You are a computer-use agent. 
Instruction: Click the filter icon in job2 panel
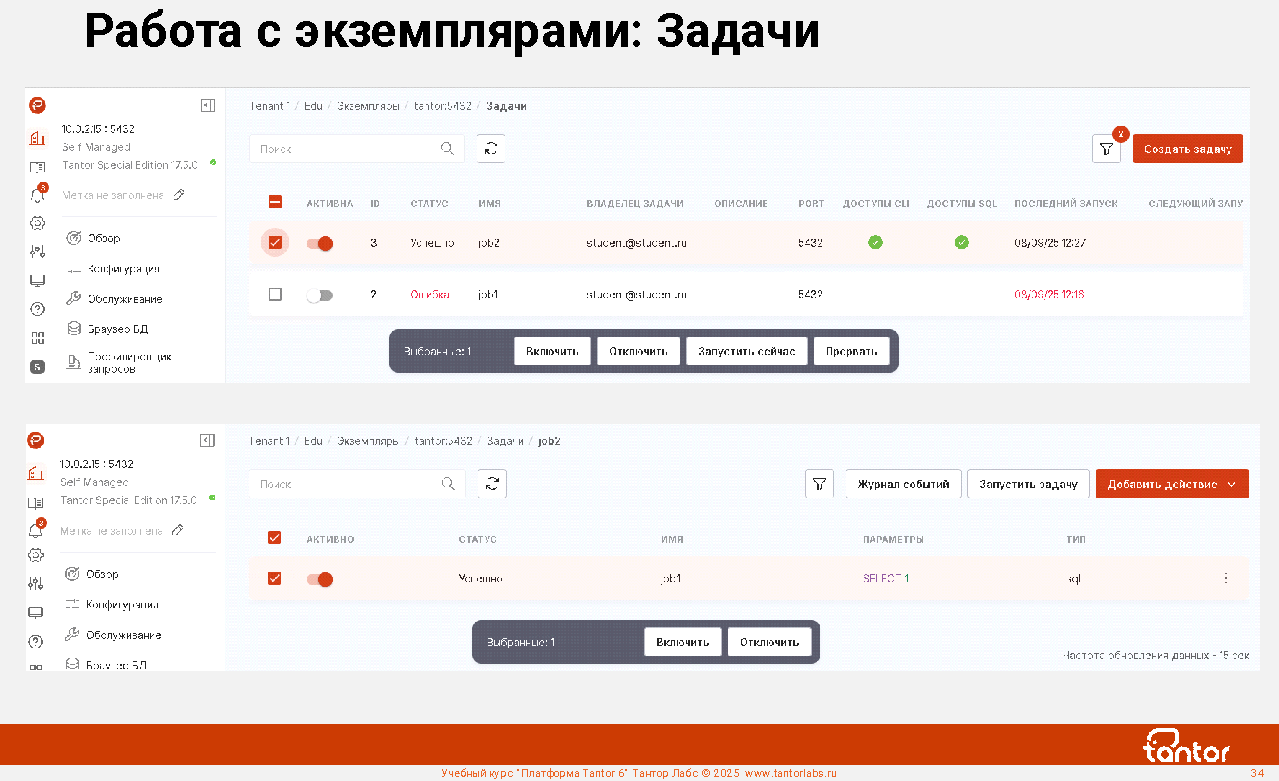[819, 484]
